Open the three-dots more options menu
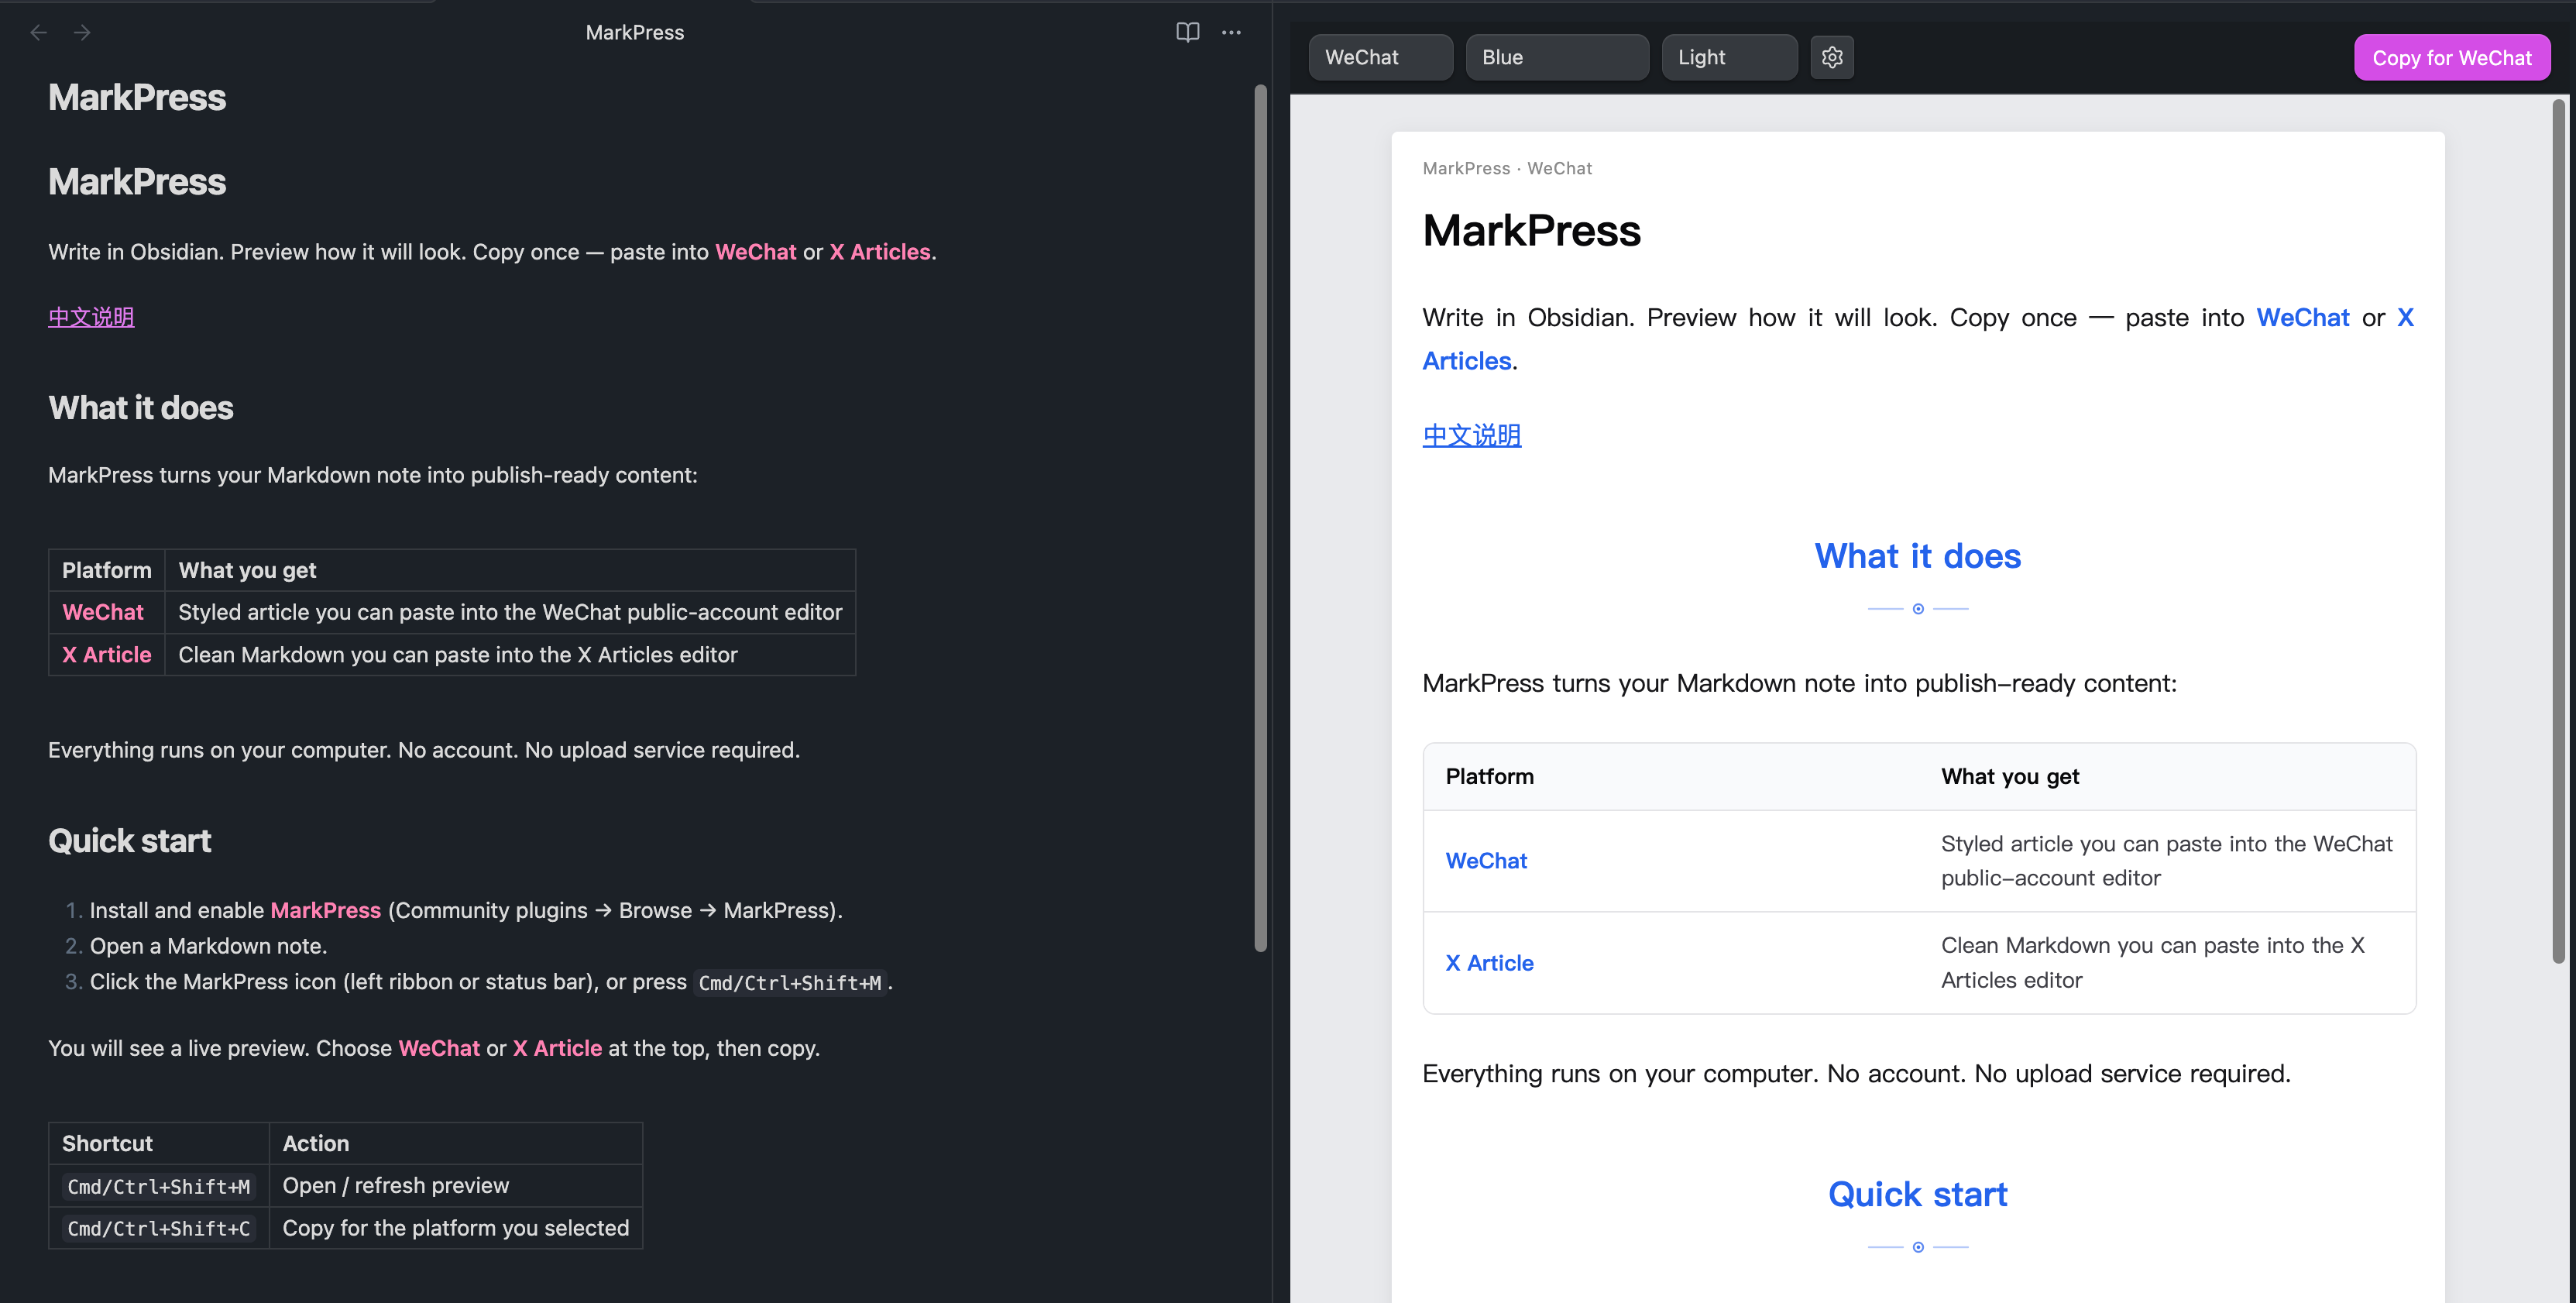Screen dimensions: 2576x1303 click(x=1231, y=33)
